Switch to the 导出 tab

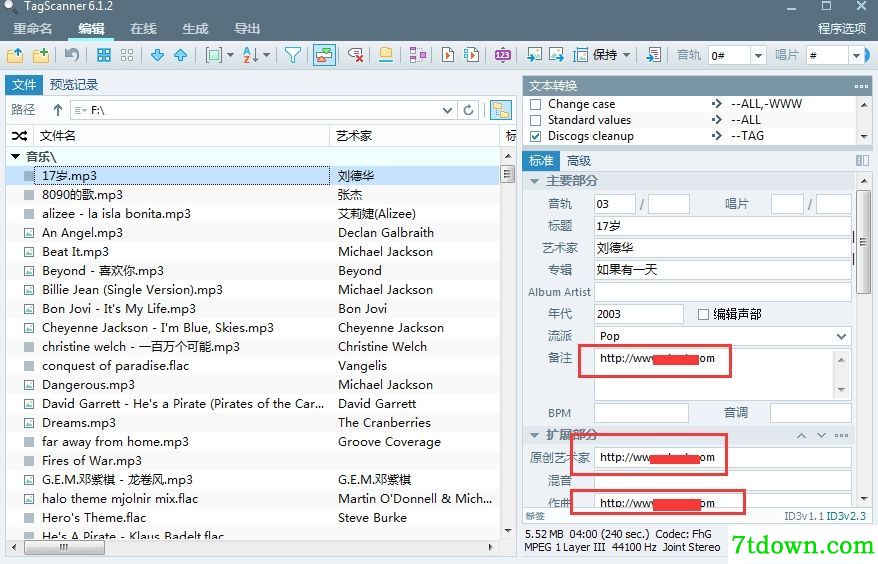247,29
